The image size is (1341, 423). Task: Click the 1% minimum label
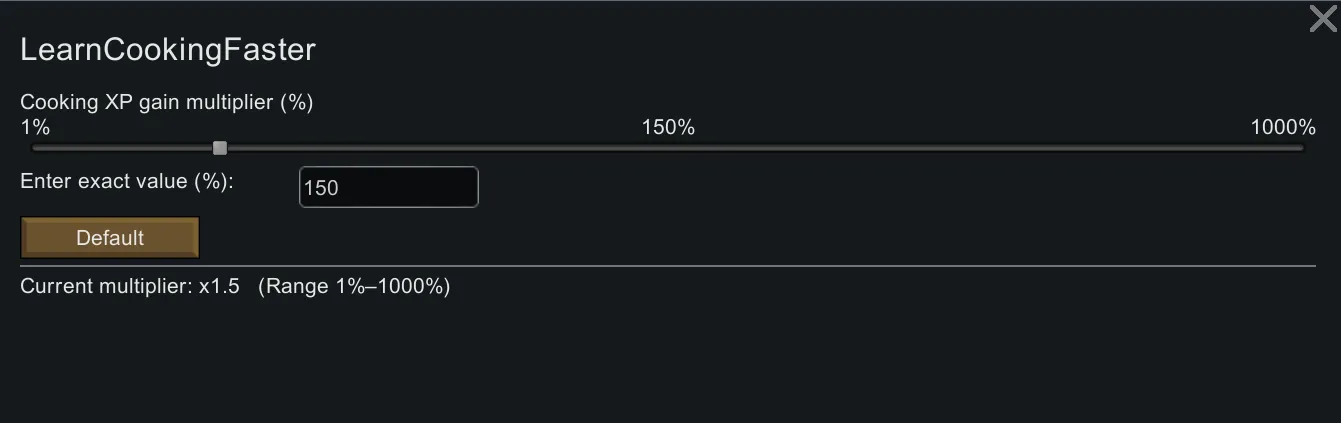tap(35, 127)
